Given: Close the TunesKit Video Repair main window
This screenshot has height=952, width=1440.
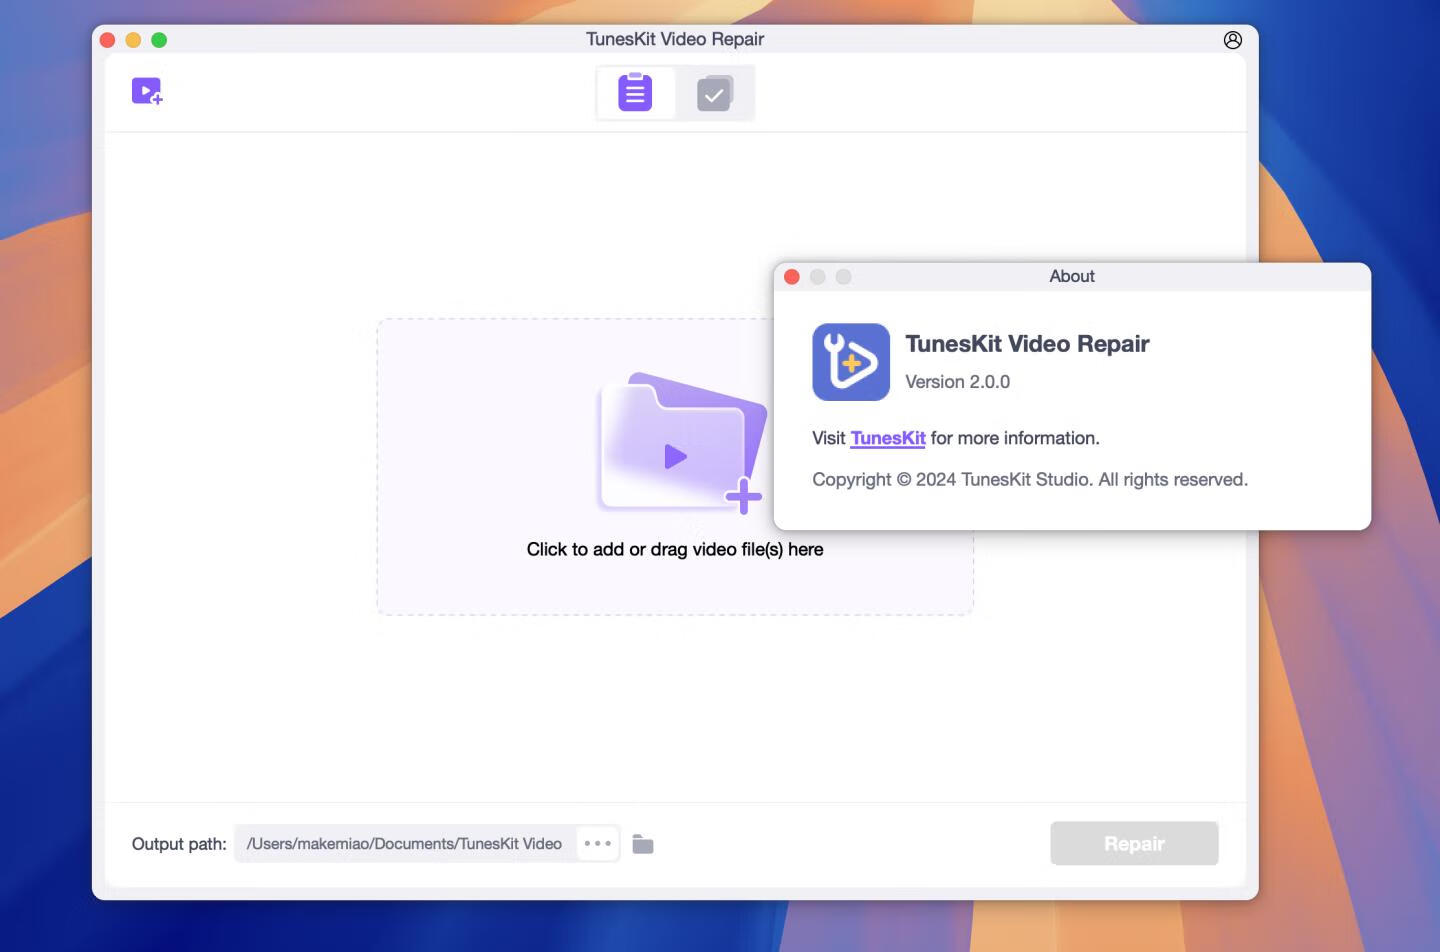Looking at the screenshot, I should pos(108,40).
